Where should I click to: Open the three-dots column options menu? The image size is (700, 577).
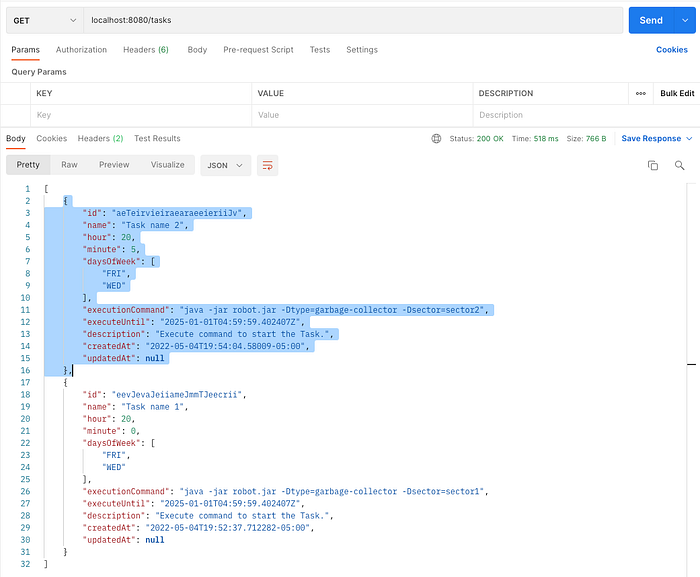[641, 93]
